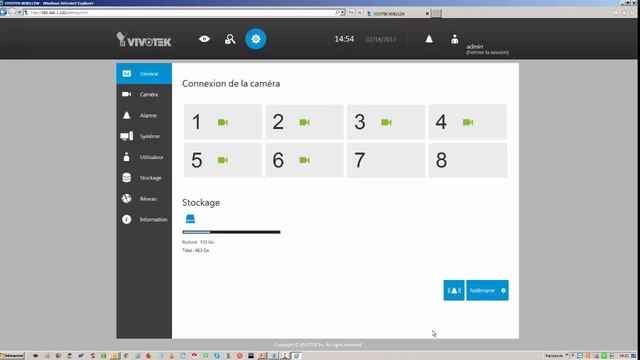The height and width of the screenshot is (360, 640).
Task: Open settings via the blue gear icon
Action: pyautogui.click(x=256, y=39)
